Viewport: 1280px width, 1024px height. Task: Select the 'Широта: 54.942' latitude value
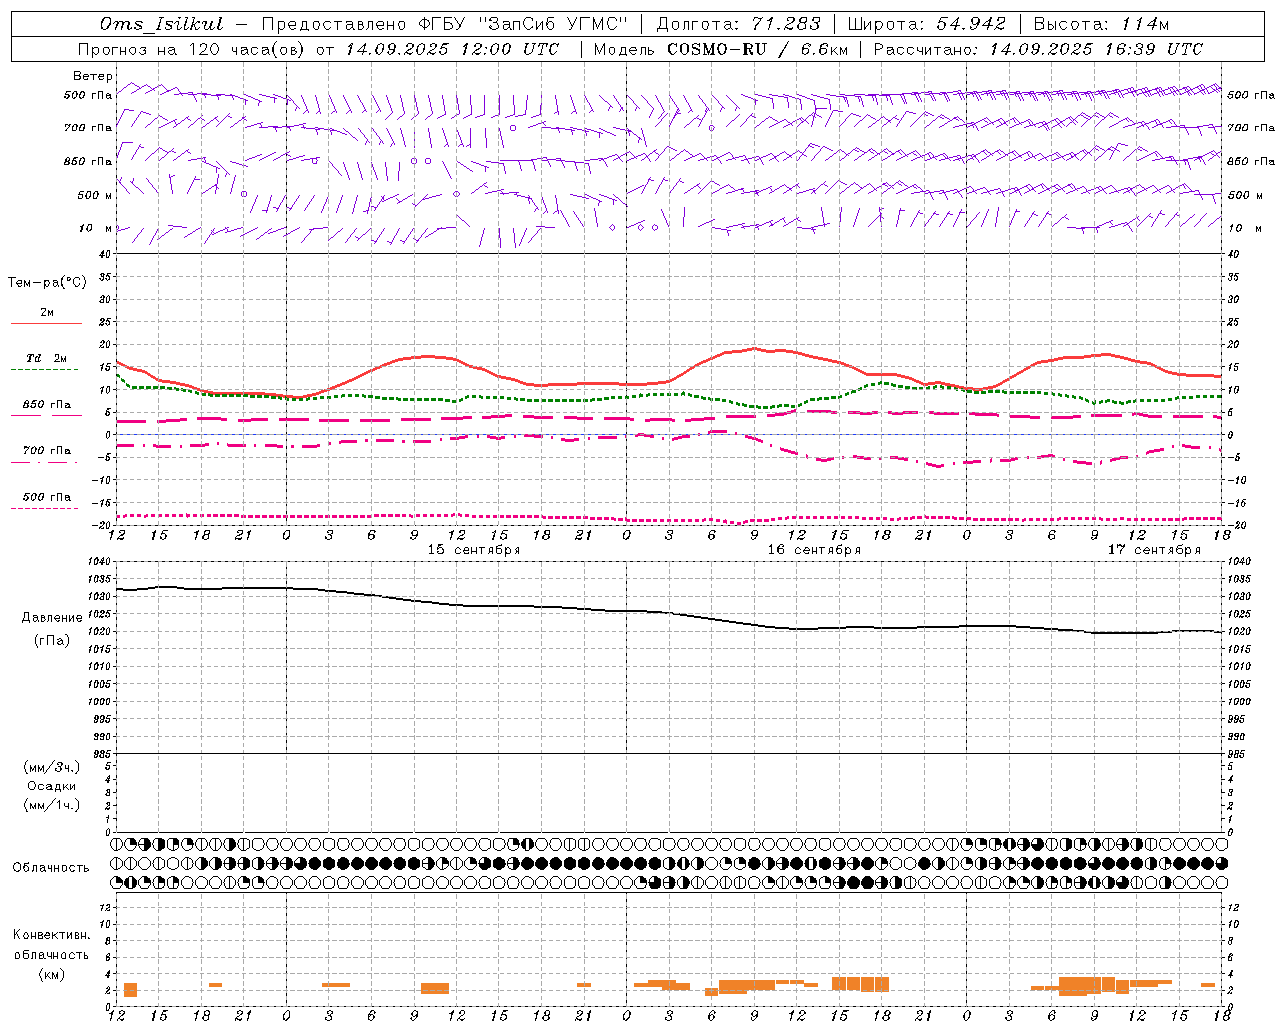[926, 24]
